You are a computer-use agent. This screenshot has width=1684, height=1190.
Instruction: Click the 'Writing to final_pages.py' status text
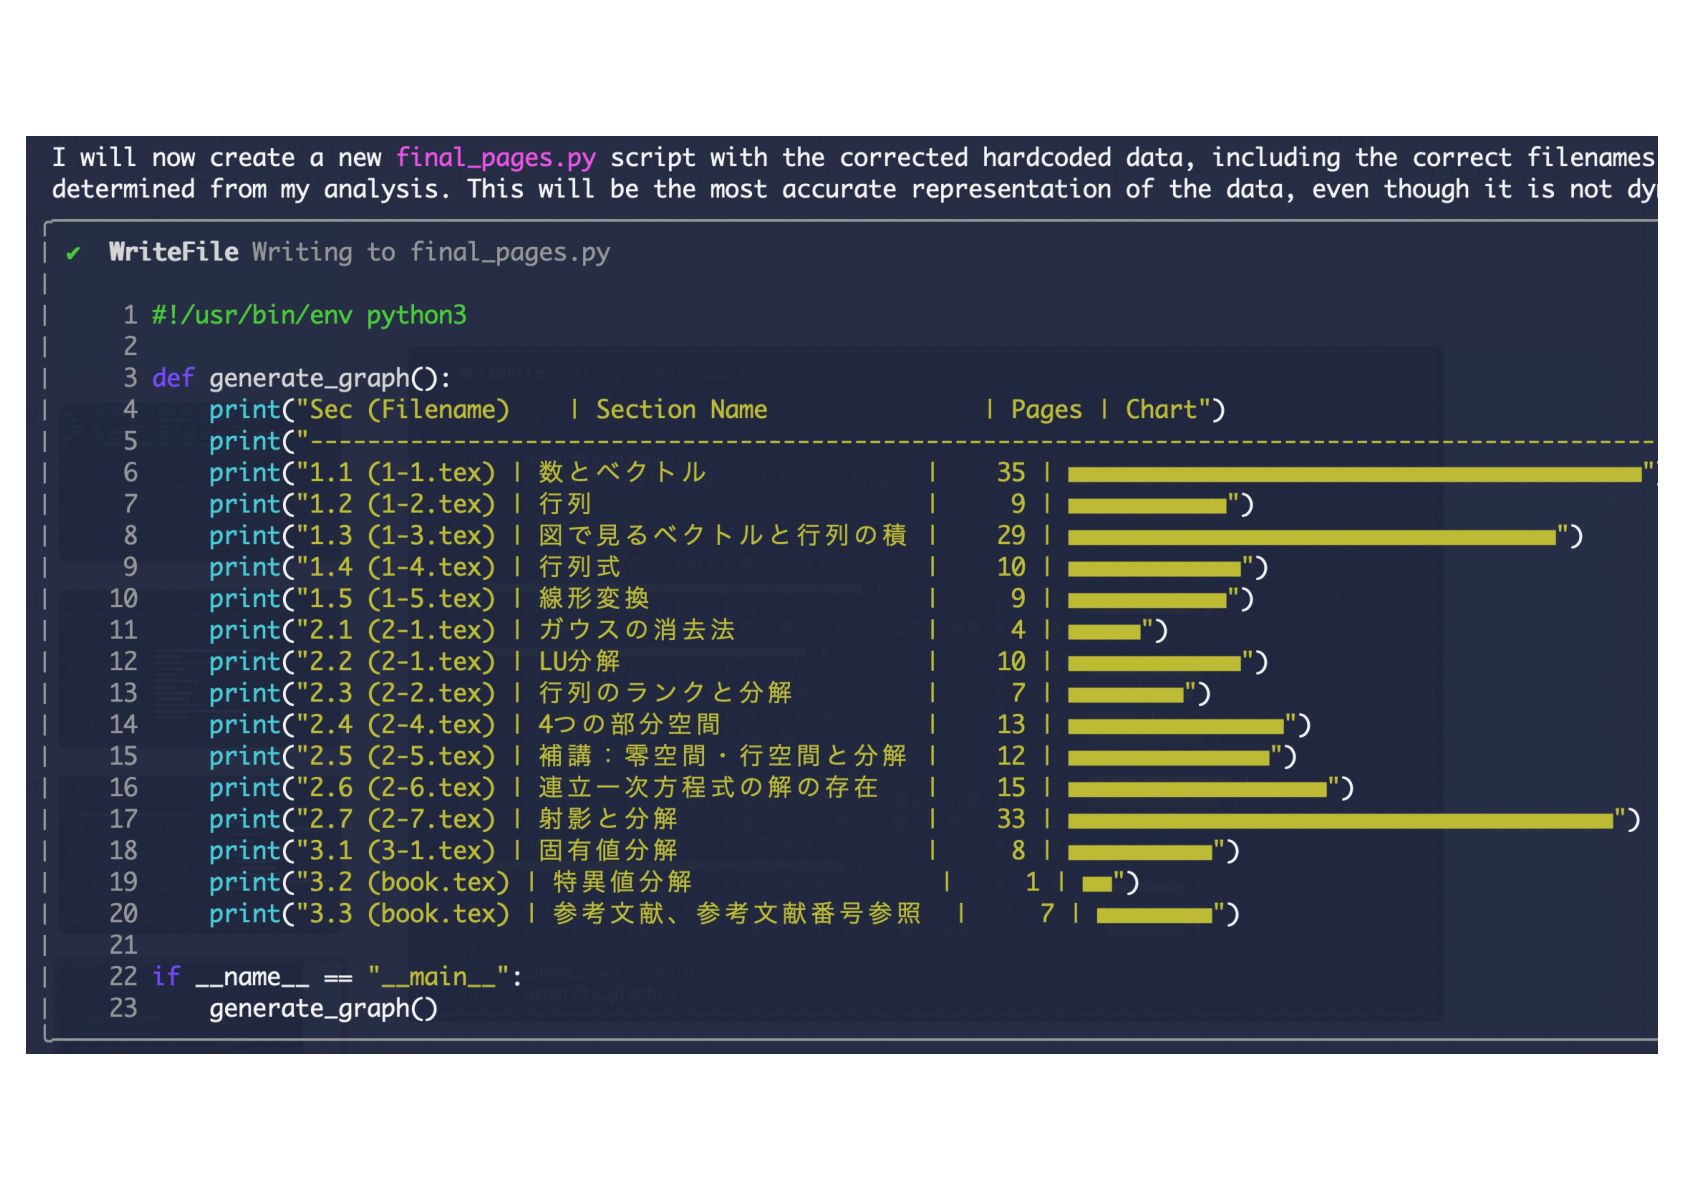pos(430,252)
